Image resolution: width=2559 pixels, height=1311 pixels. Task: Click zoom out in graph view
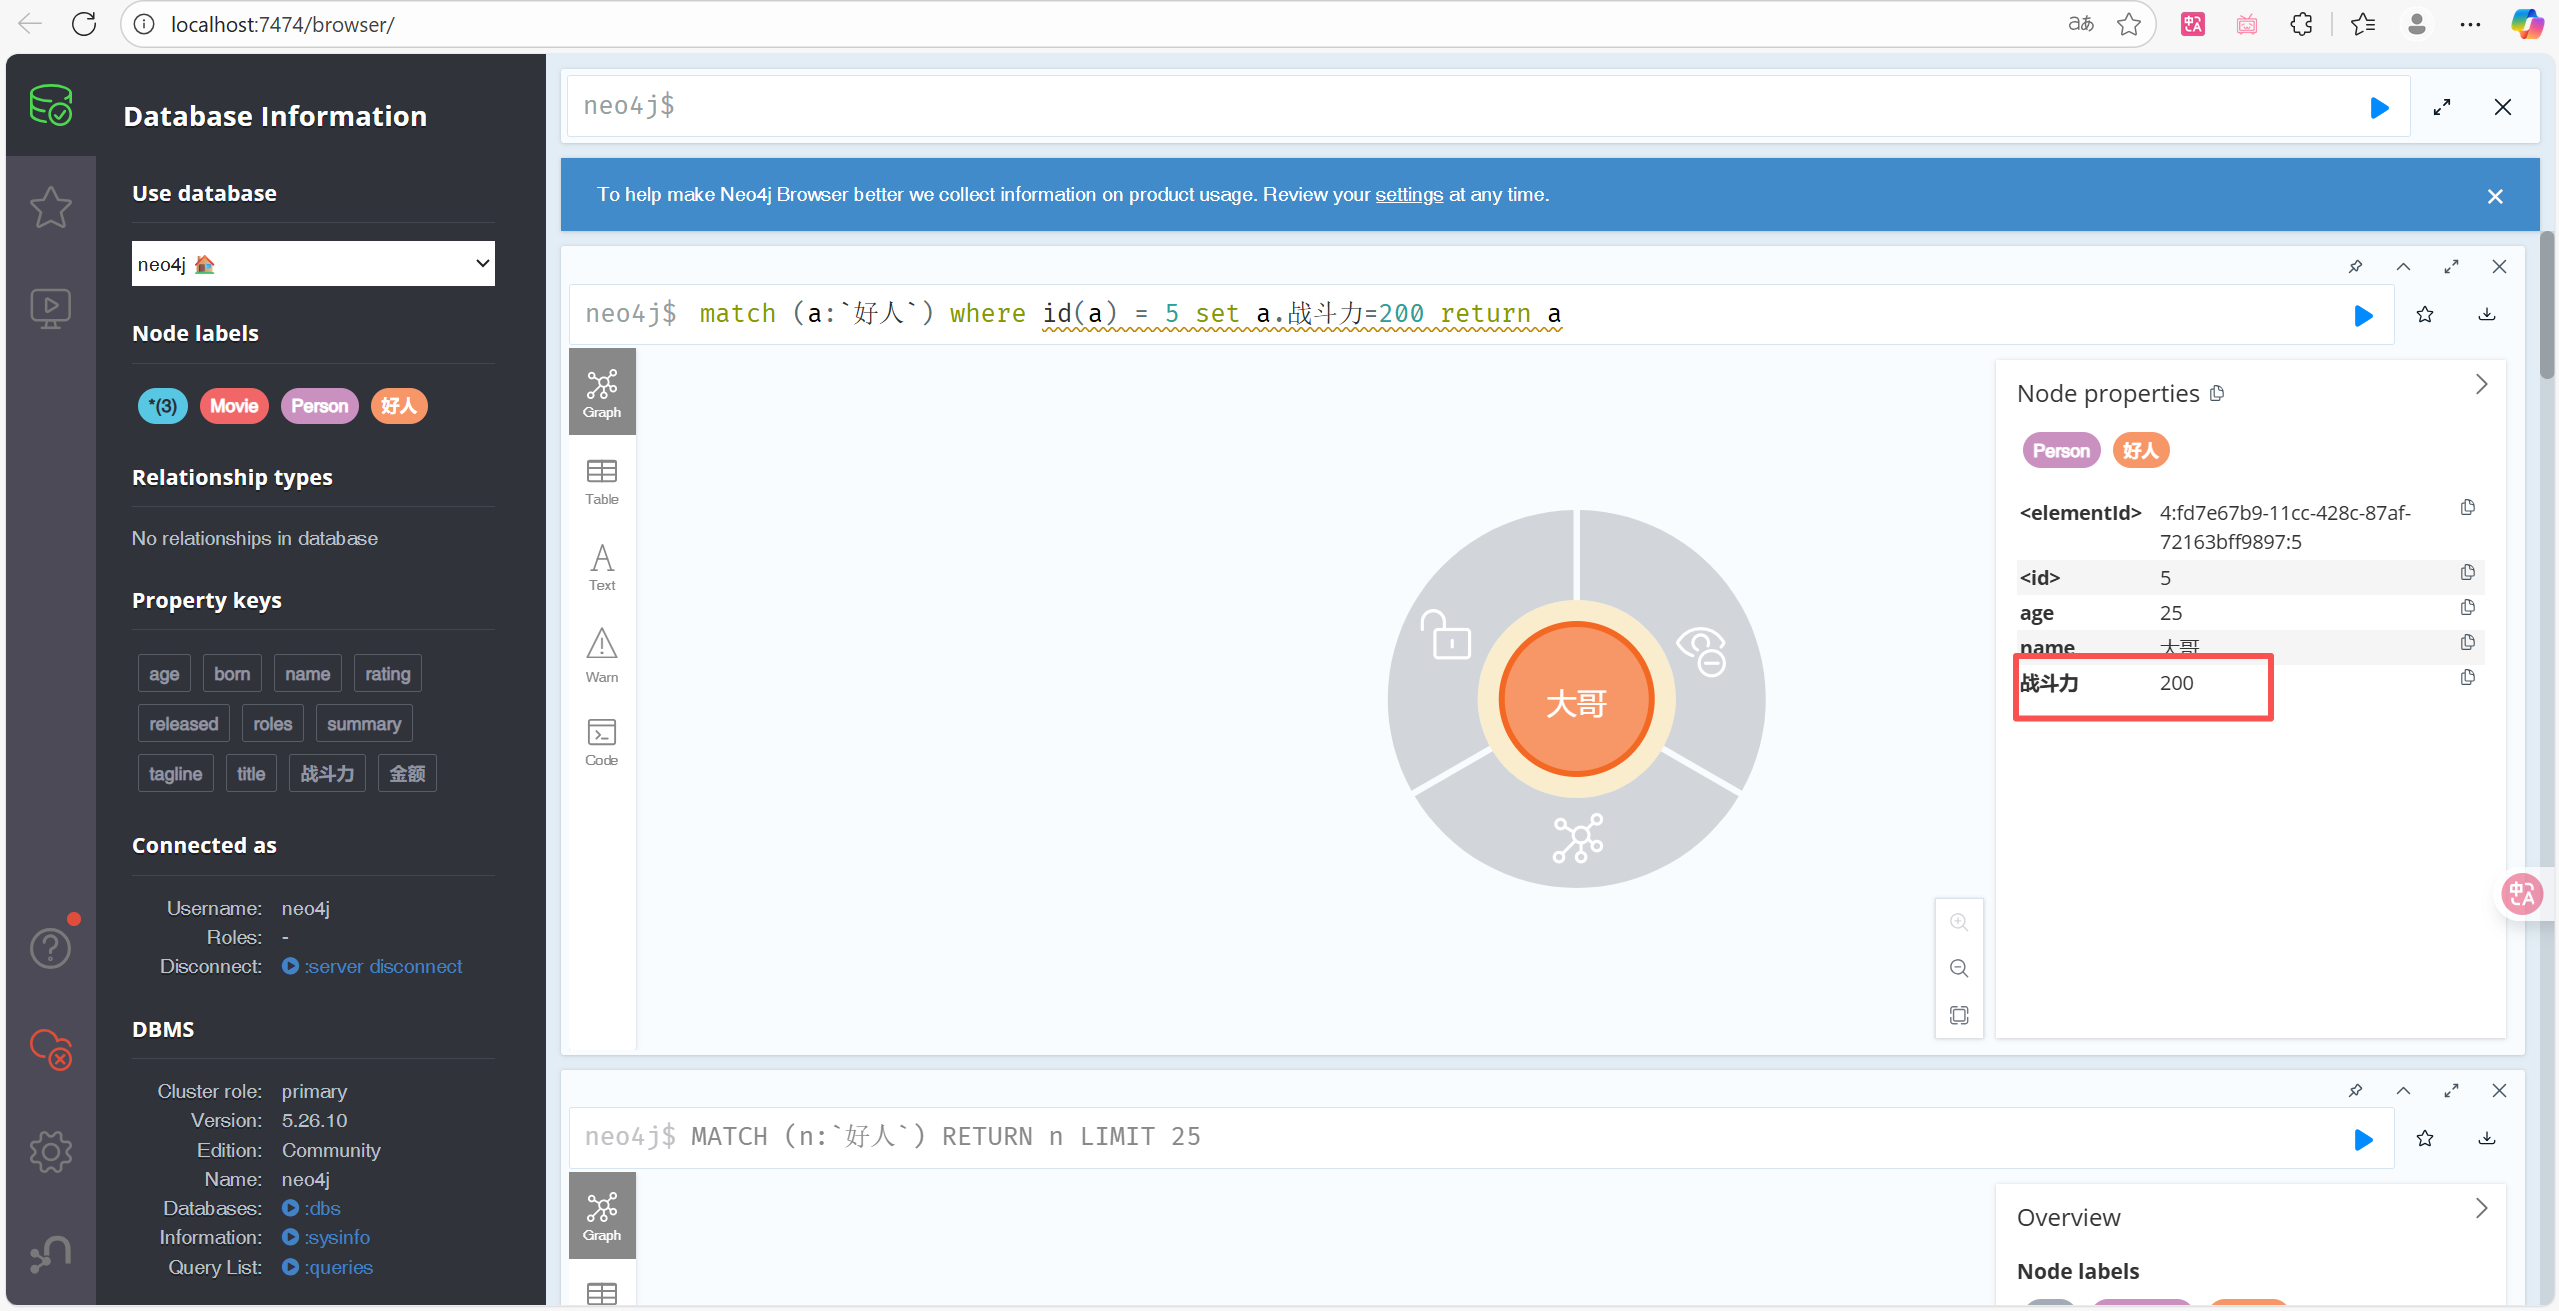click(1959, 968)
